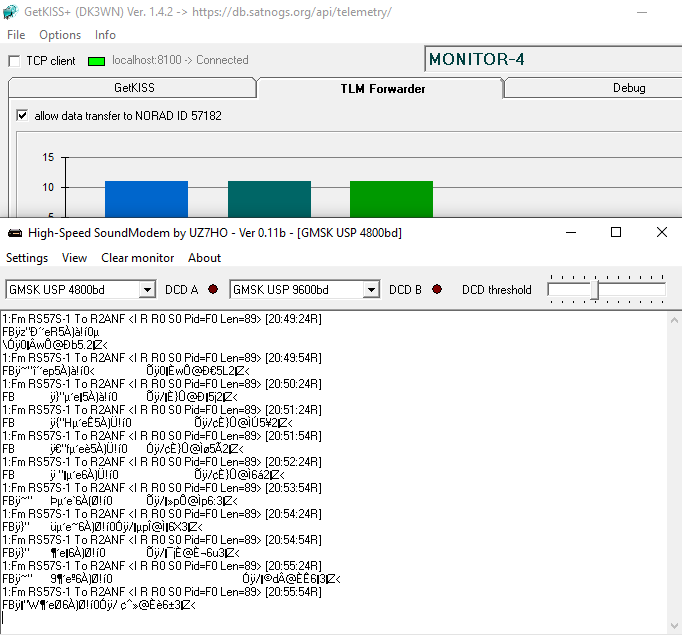Click the frame line timestamped 20:52:24R
Viewport: 682px width, 636px height.
tap(162, 462)
